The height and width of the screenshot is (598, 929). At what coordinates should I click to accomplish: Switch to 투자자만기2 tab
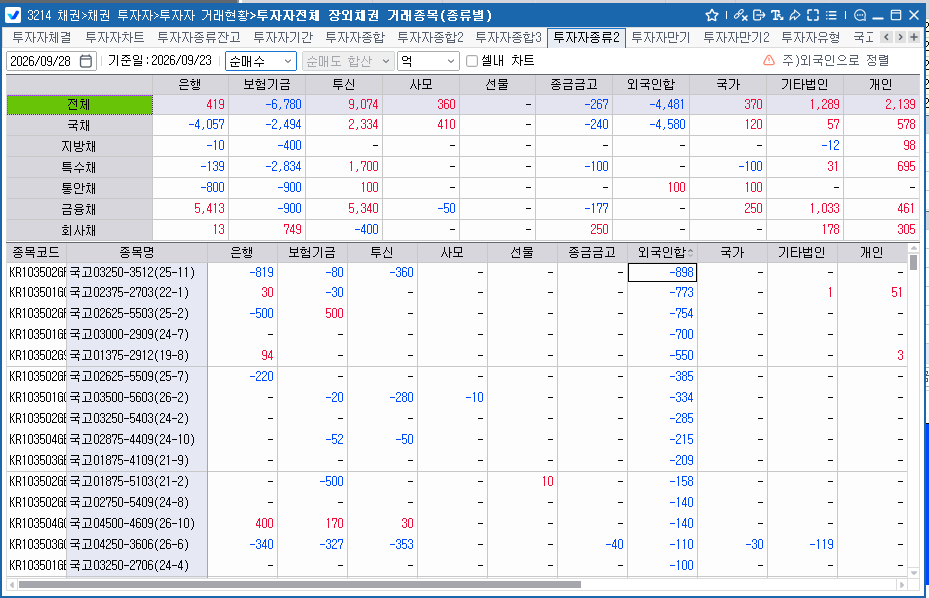(x=736, y=37)
